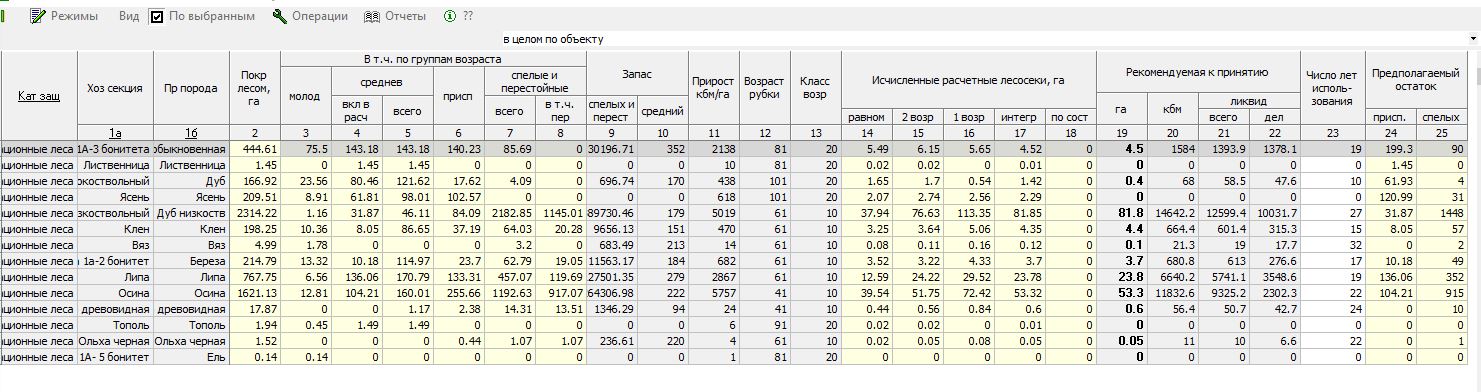This screenshot has height=392, width=1481.
Task: Open the Вид menu
Action: point(129,16)
